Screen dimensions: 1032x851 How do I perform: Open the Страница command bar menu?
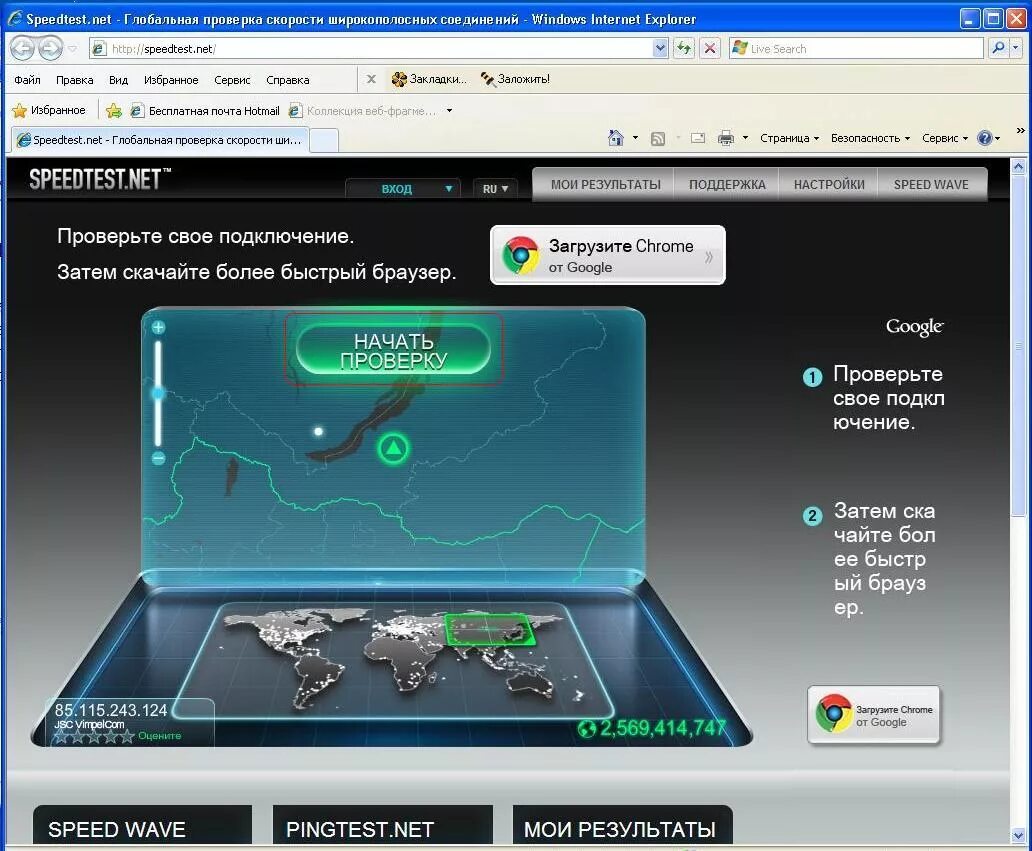click(x=789, y=138)
